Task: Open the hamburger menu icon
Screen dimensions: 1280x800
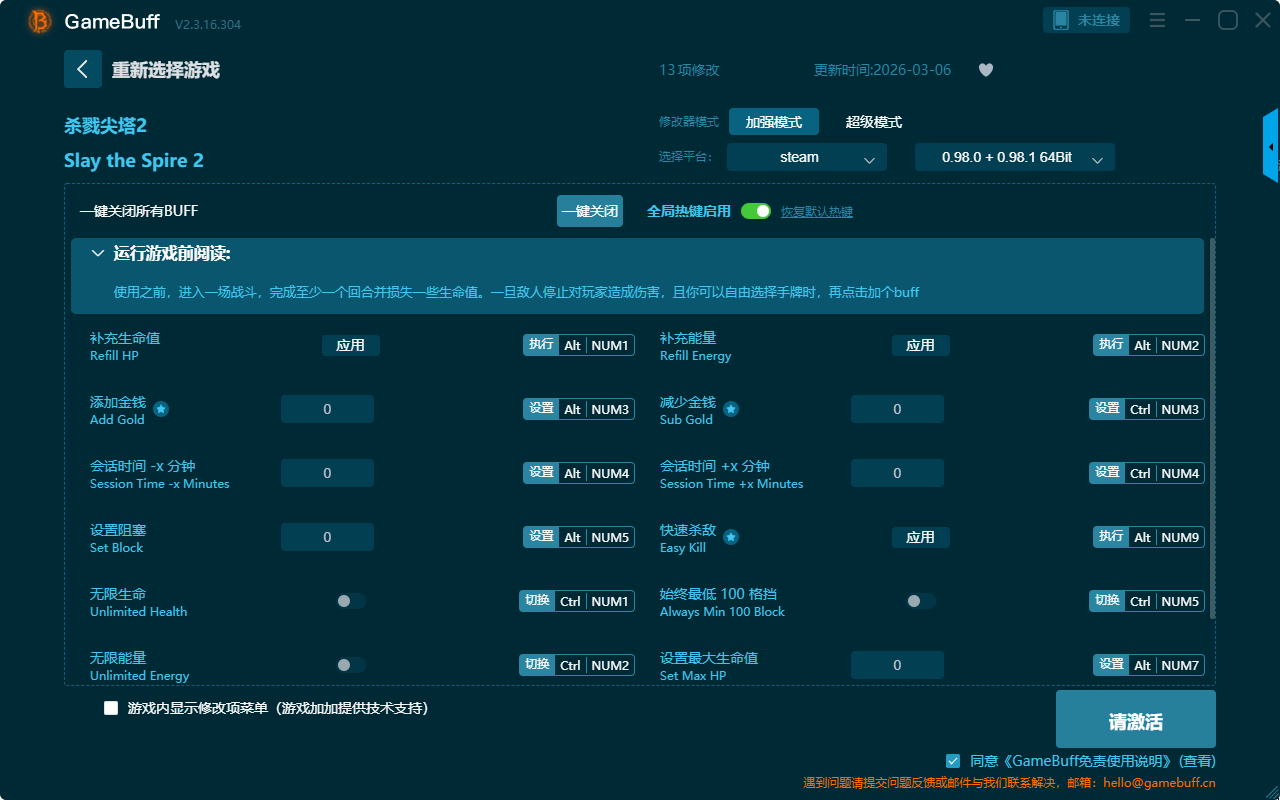Action: point(1157,20)
